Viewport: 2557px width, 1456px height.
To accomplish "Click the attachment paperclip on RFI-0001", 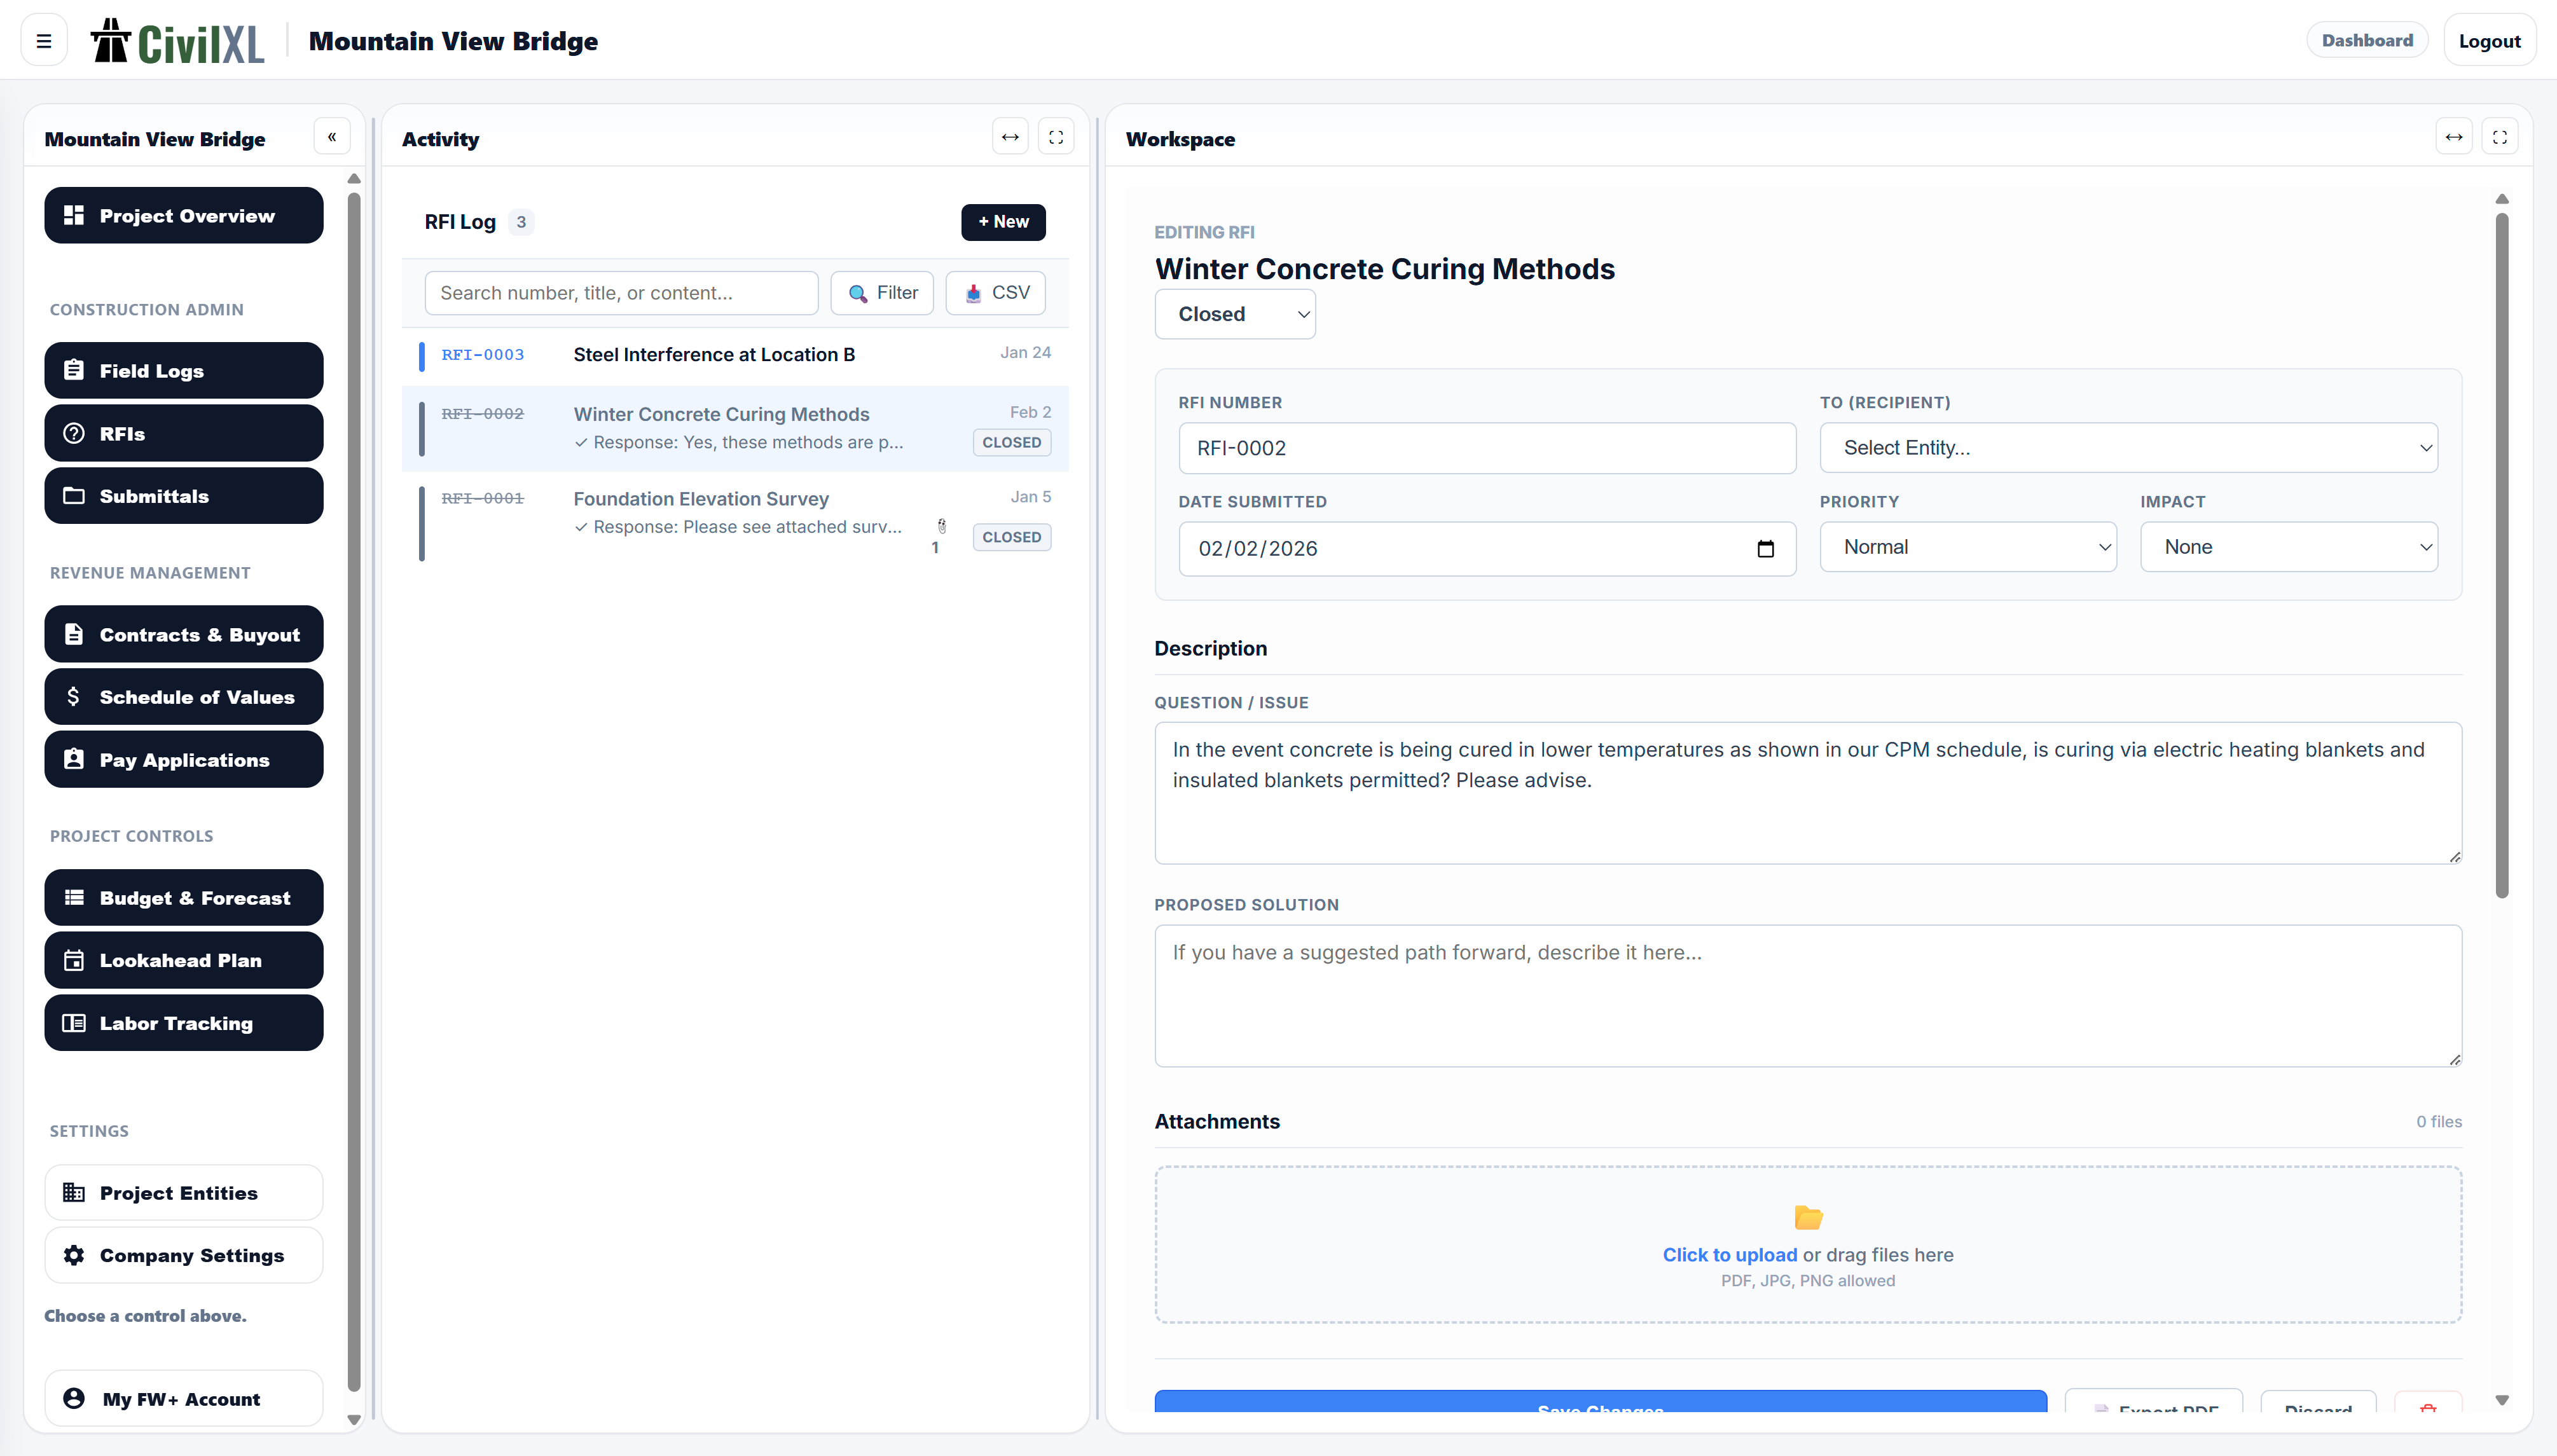I will [x=941, y=526].
